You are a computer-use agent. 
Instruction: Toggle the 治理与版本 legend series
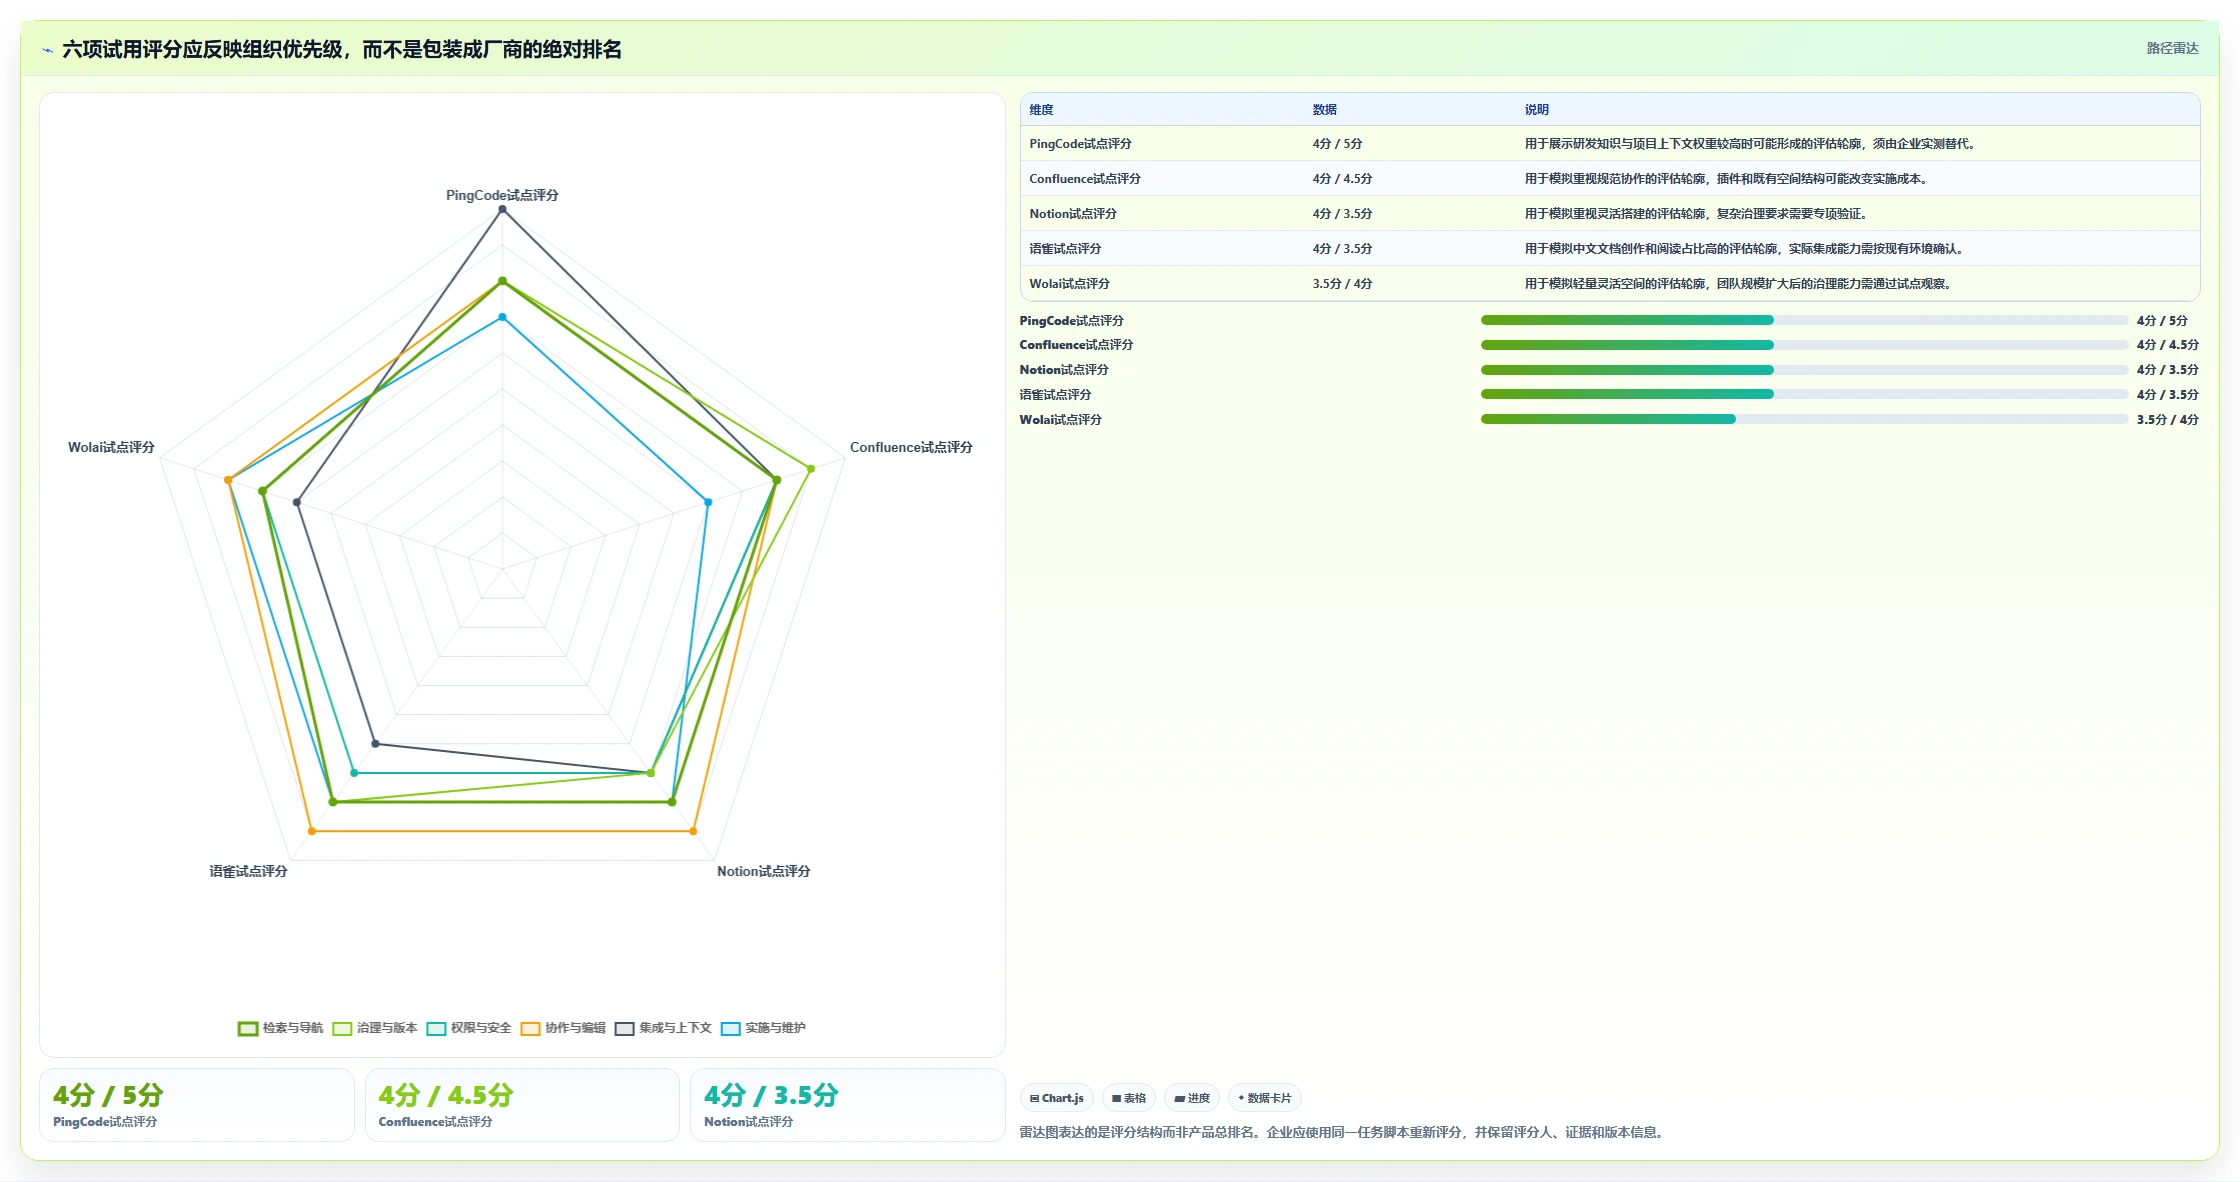coord(375,1028)
